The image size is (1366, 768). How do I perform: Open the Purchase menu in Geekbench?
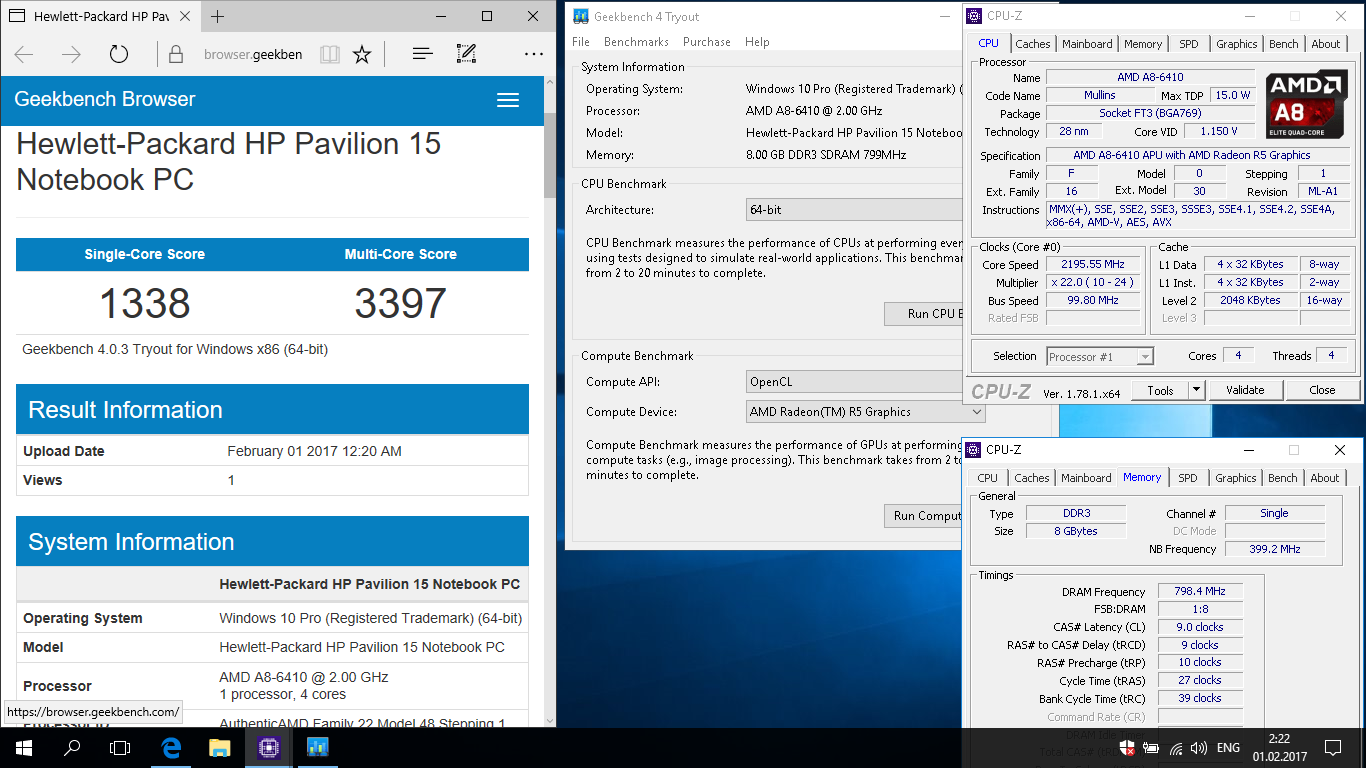pyautogui.click(x=707, y=42)
